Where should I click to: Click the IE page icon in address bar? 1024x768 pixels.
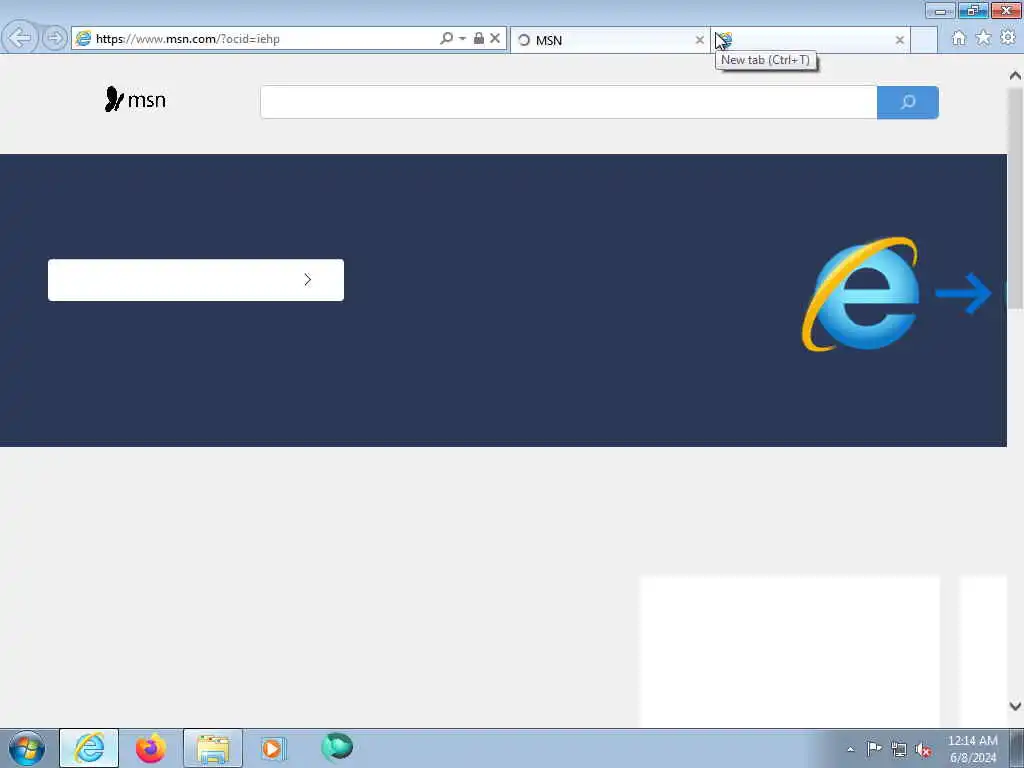(83, 39)
